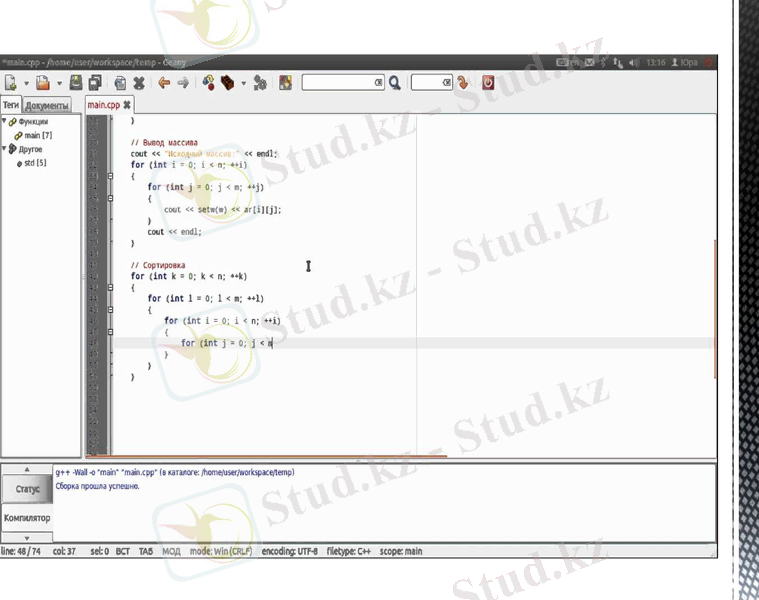Screen dimensions: 759x600
Task: Click inside the toolbar search field
Action: [340, 83]
